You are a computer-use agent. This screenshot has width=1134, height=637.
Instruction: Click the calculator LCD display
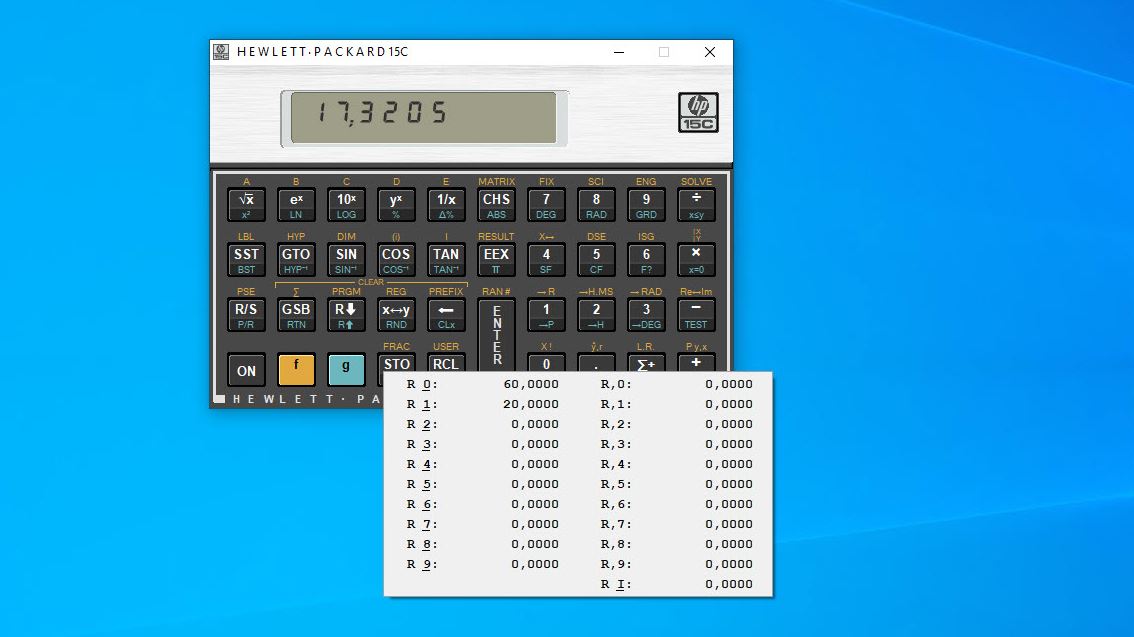click(x=424, y=117)
